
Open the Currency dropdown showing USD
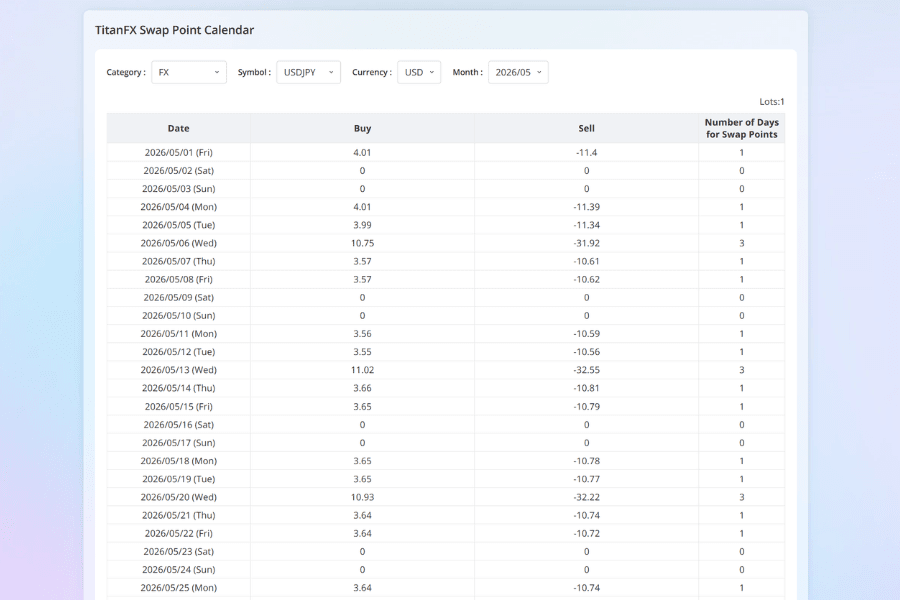click(x=419, y=72)
